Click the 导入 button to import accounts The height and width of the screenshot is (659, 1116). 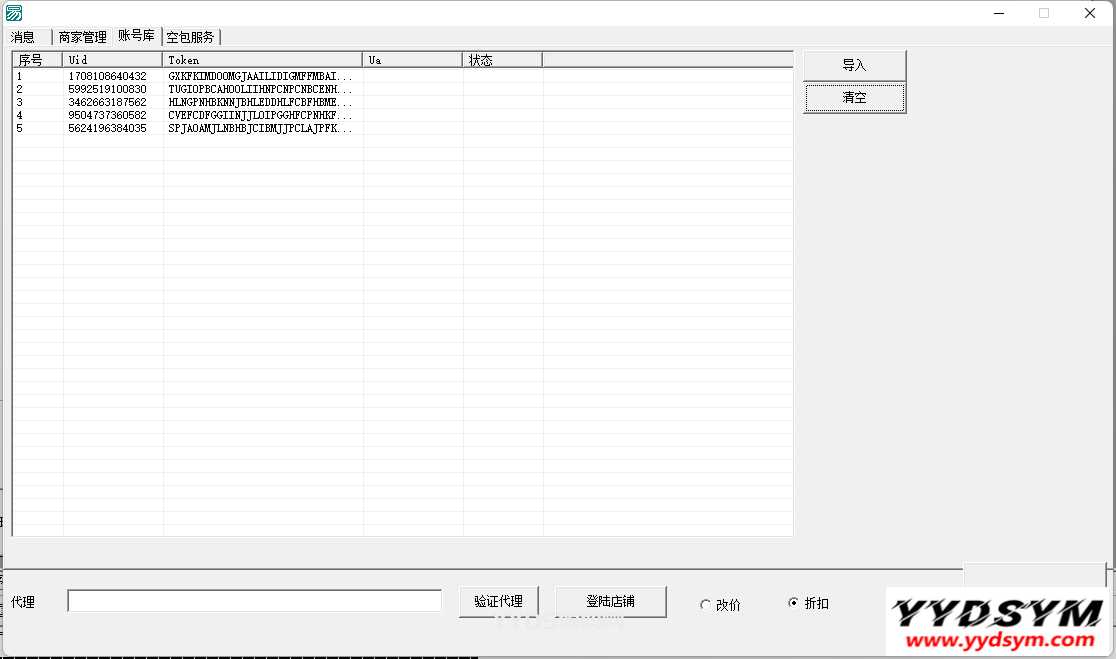click(854, 64)
